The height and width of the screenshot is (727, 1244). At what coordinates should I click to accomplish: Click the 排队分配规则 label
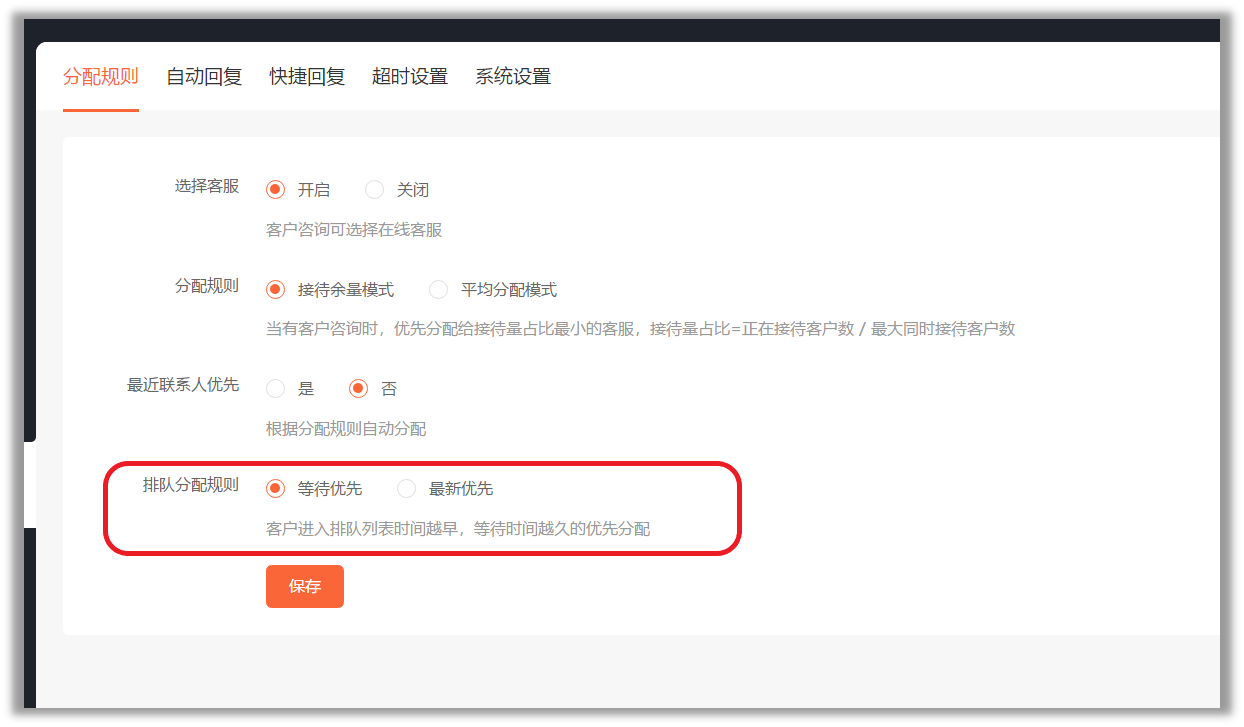191,484
